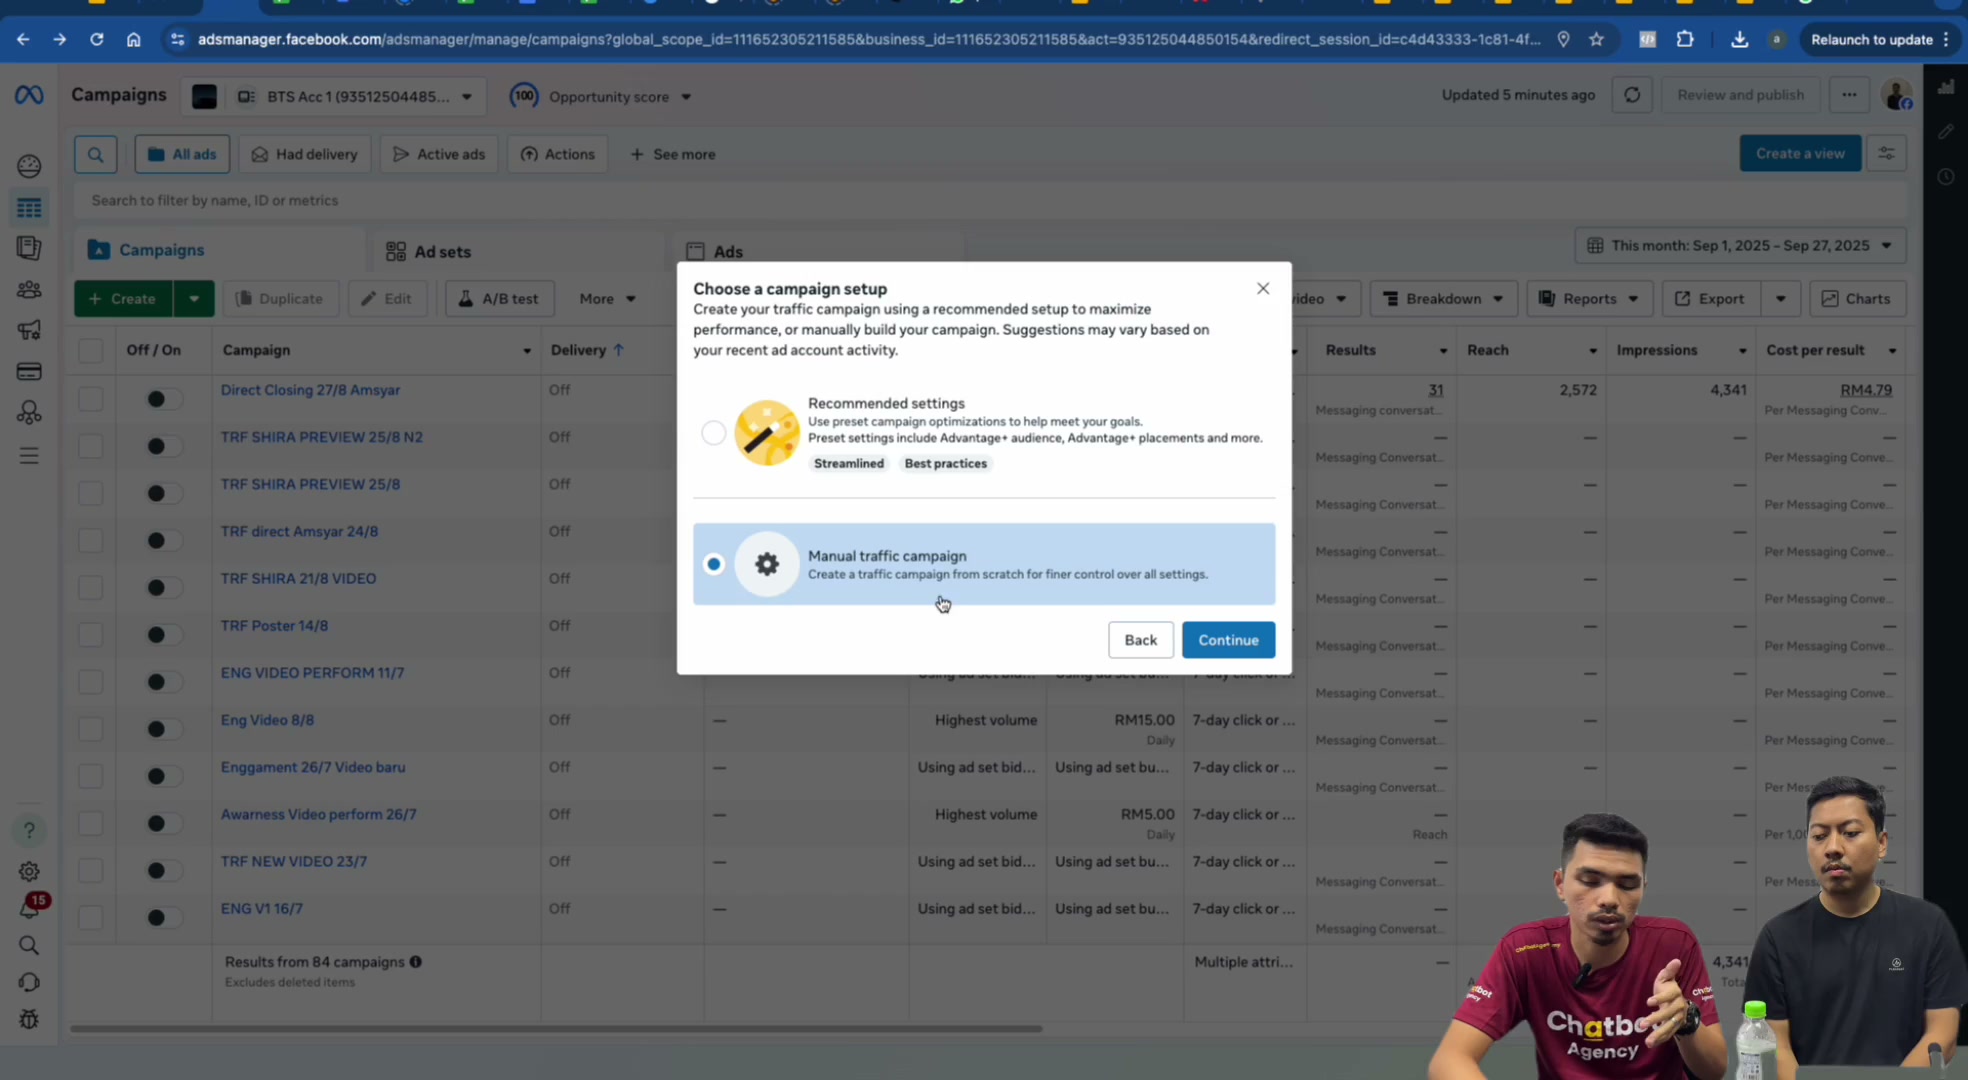This screenshot has width=1968, height=1080.
Task: Open the Help question mark icon
Action: click(29, 830)
